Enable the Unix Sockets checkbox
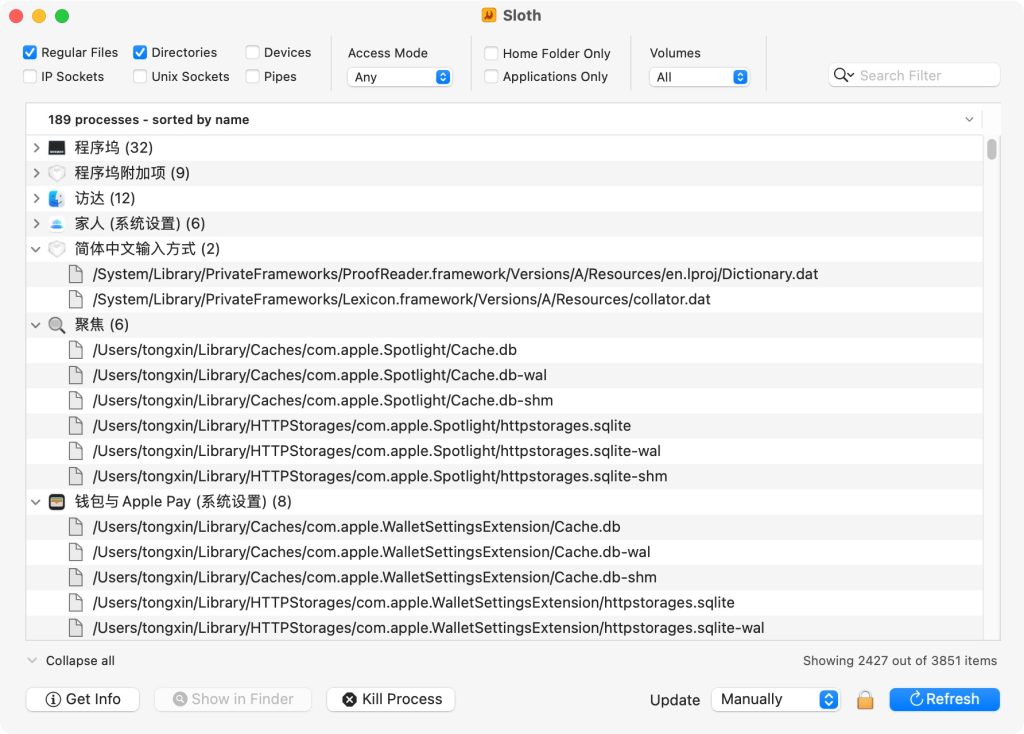1024x734 pixels. pos(140,76)
